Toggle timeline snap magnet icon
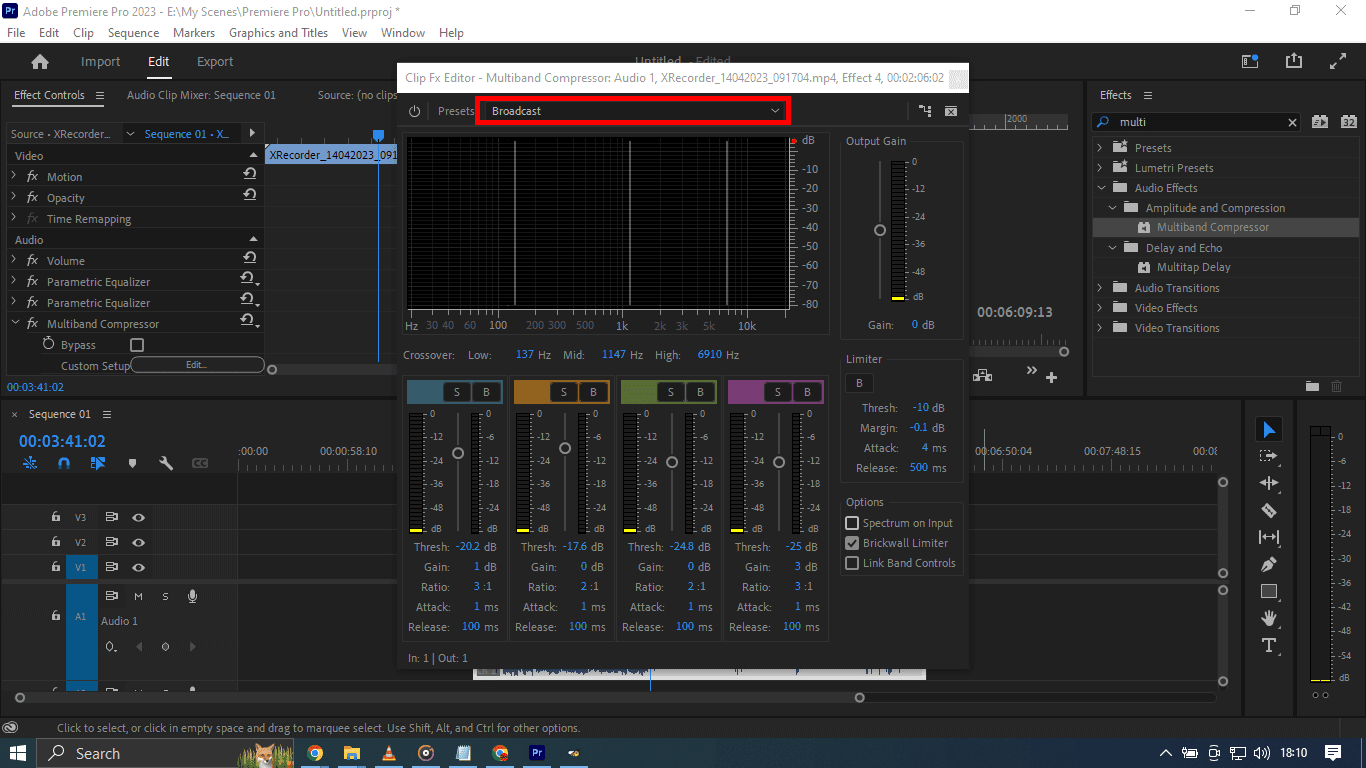 (64, 464)
